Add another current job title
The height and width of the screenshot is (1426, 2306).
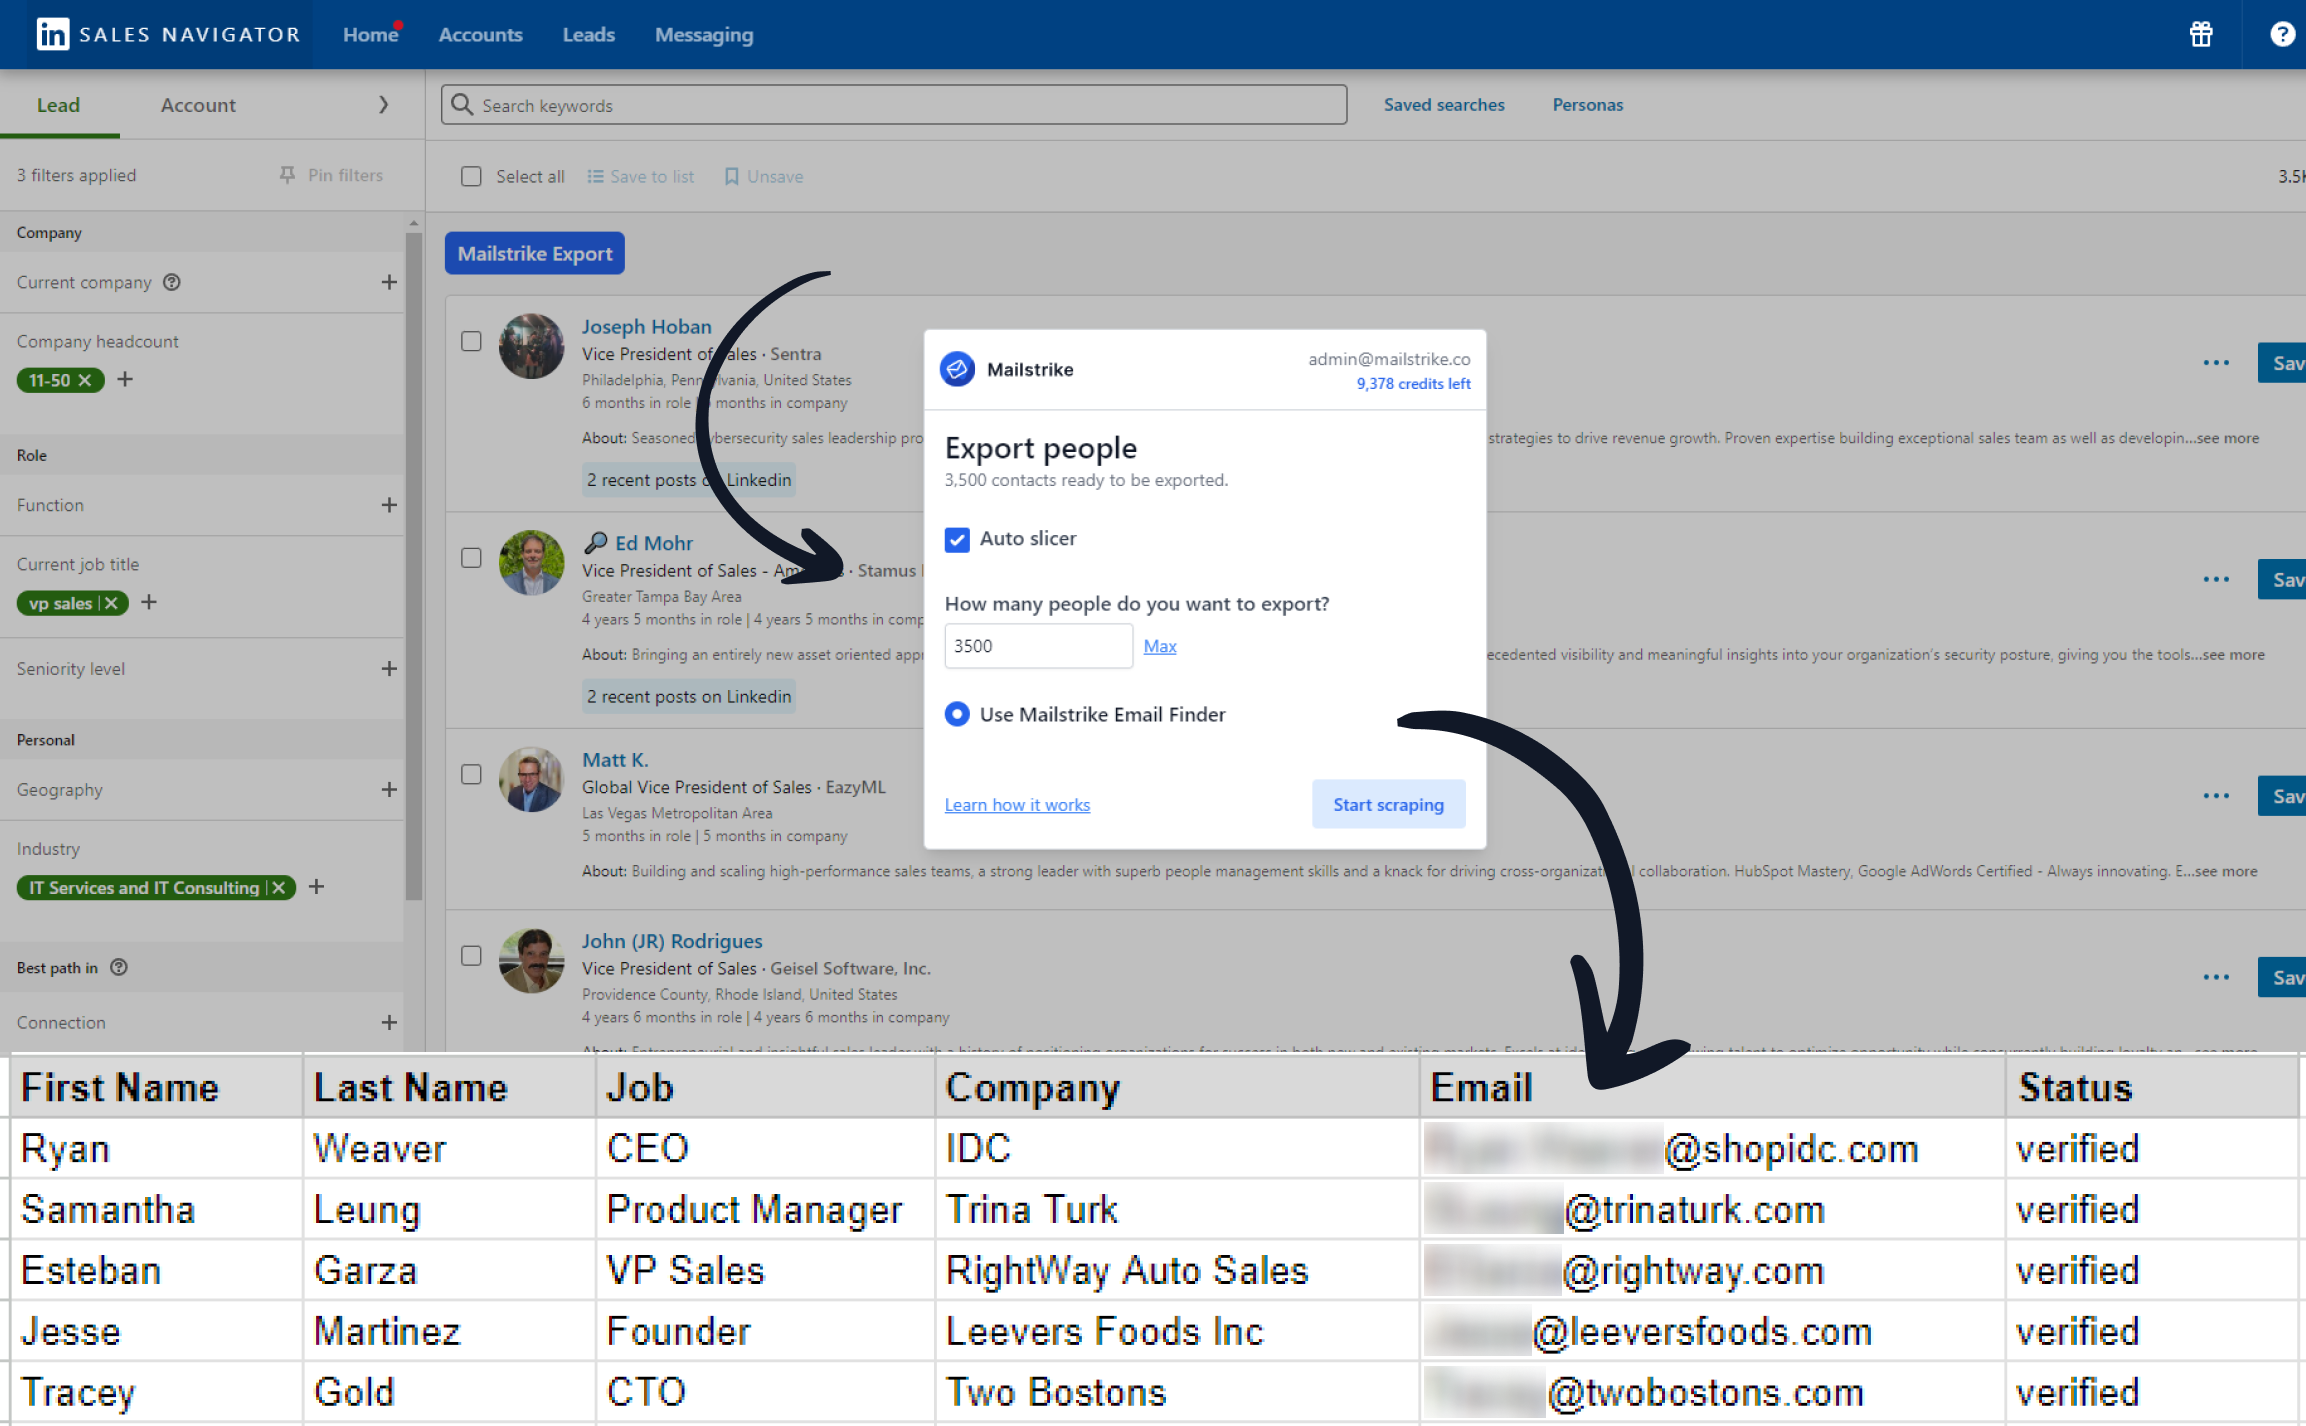(x=149, y=602)
